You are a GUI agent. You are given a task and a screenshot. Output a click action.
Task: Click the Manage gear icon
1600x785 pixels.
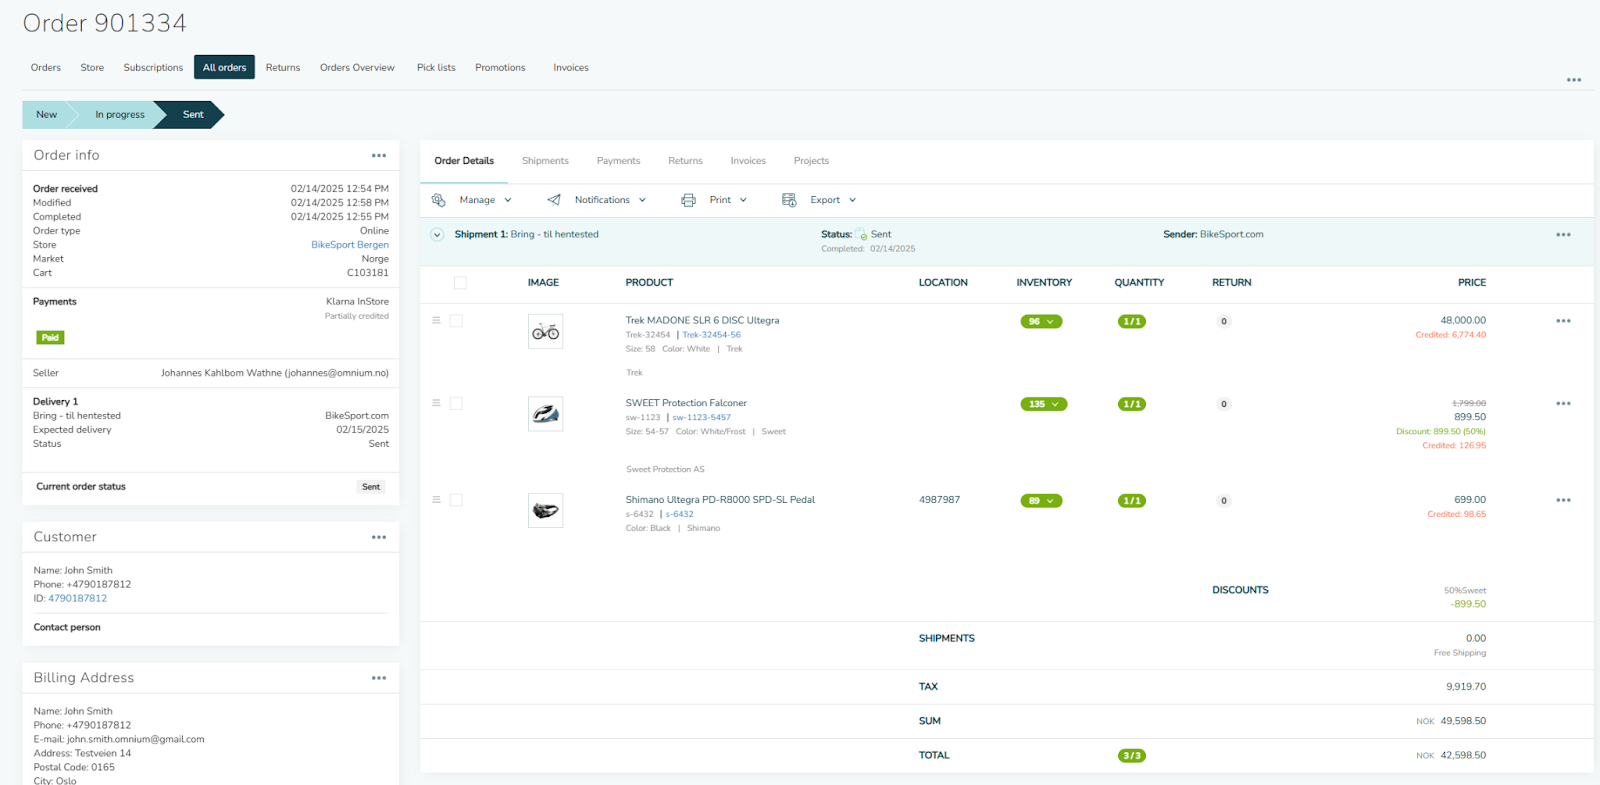438,200
